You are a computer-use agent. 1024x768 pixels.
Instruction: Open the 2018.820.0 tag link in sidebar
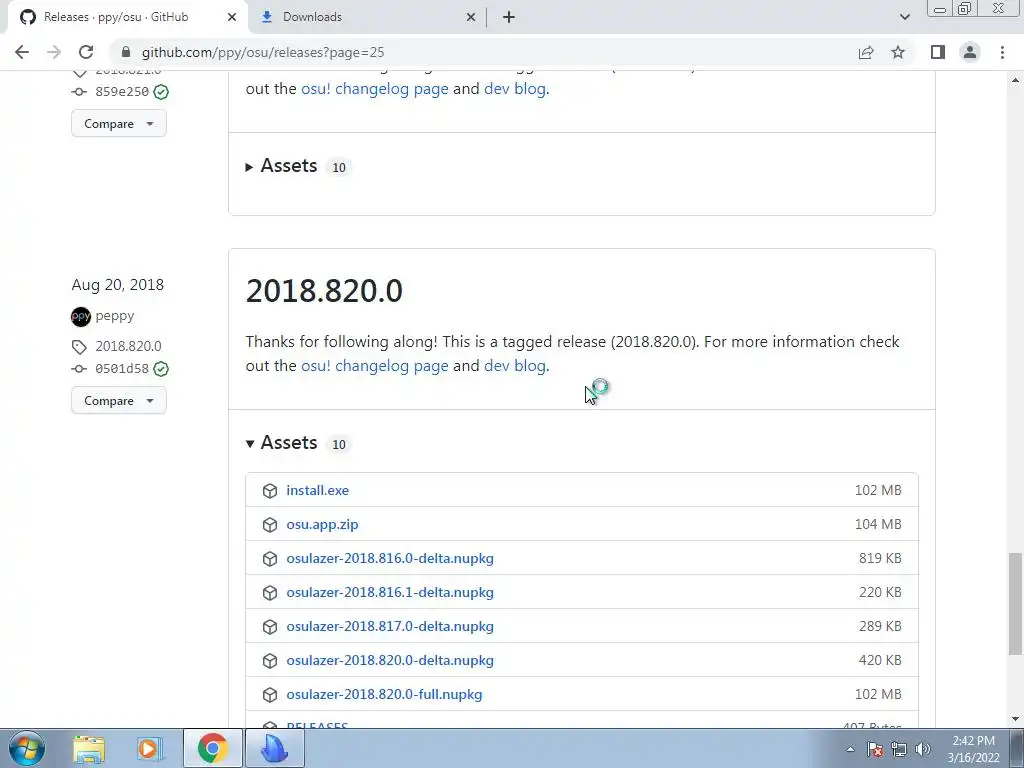[128, 346]
